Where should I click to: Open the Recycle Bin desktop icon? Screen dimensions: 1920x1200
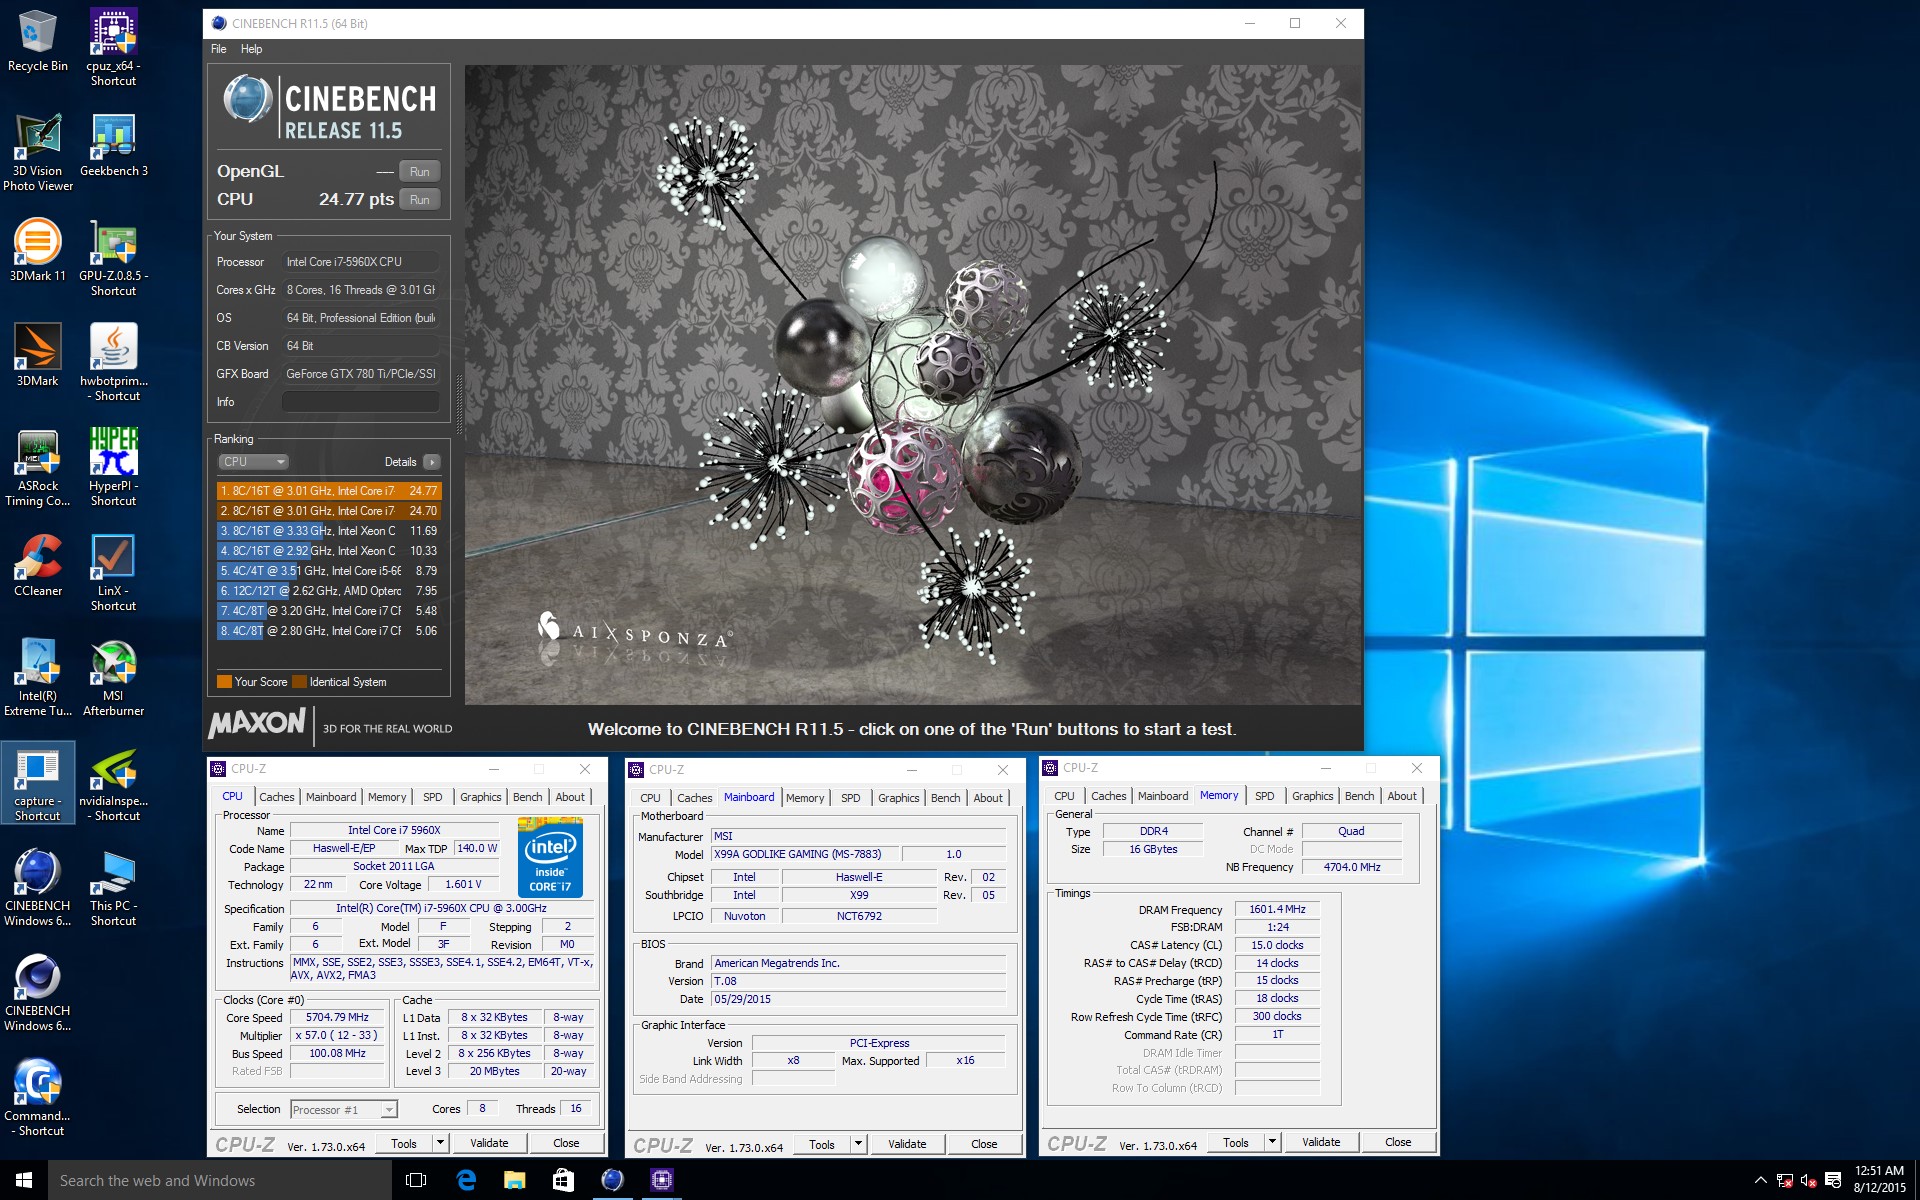coord(38,40)
